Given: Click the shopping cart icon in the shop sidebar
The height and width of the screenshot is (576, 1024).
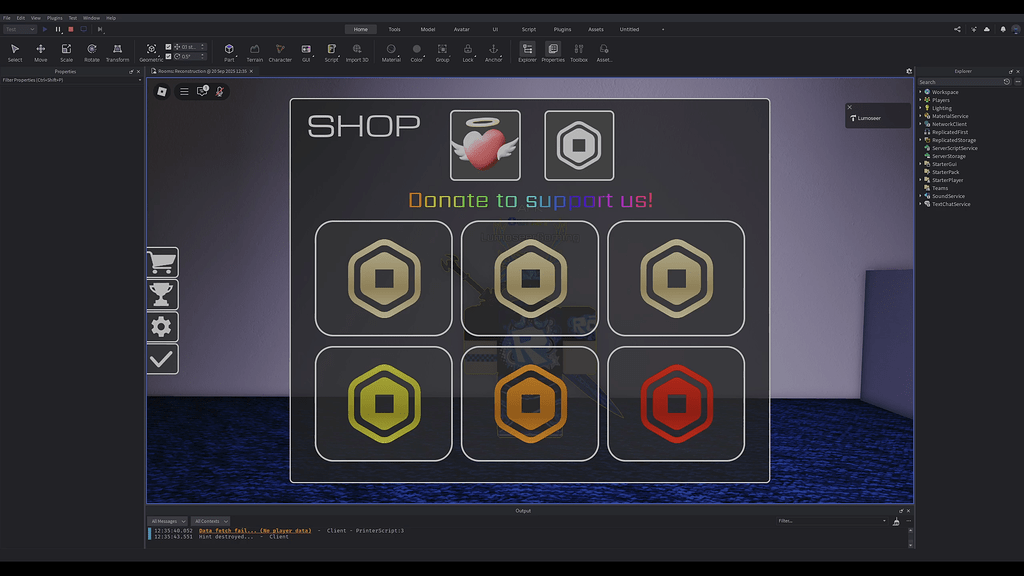Looking at the screenshot, I should [x=162, y=262].
